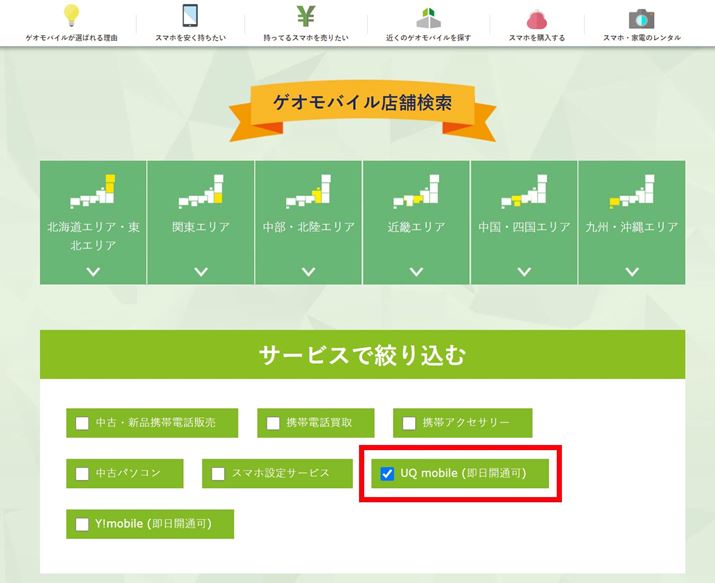The image size is (715, 583).
Task: Open 持ってるスマホを売りたい menu item
Action: (306, 38)
